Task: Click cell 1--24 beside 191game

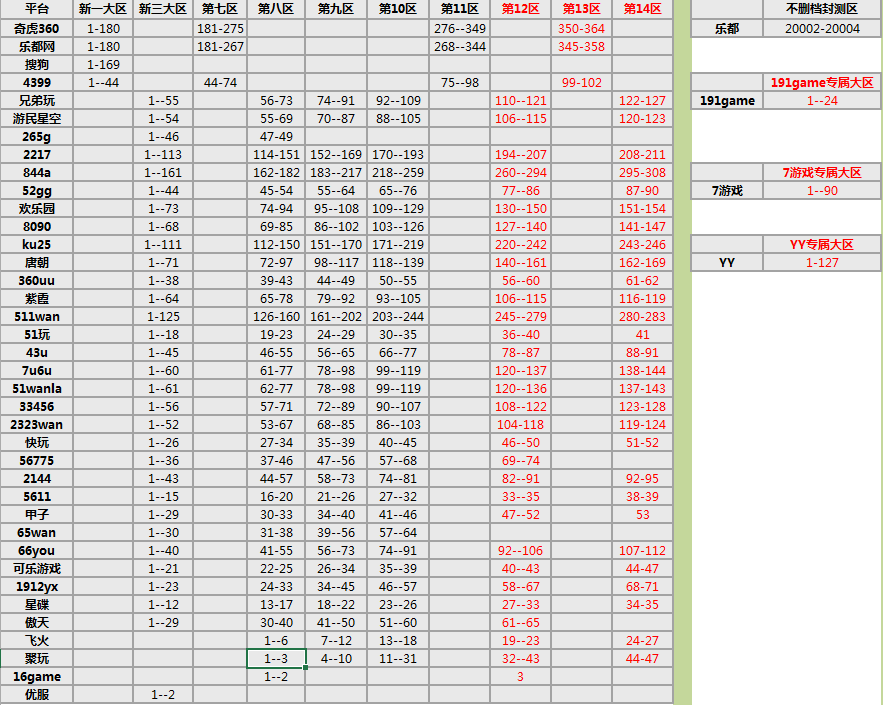Action: [822, 100]
